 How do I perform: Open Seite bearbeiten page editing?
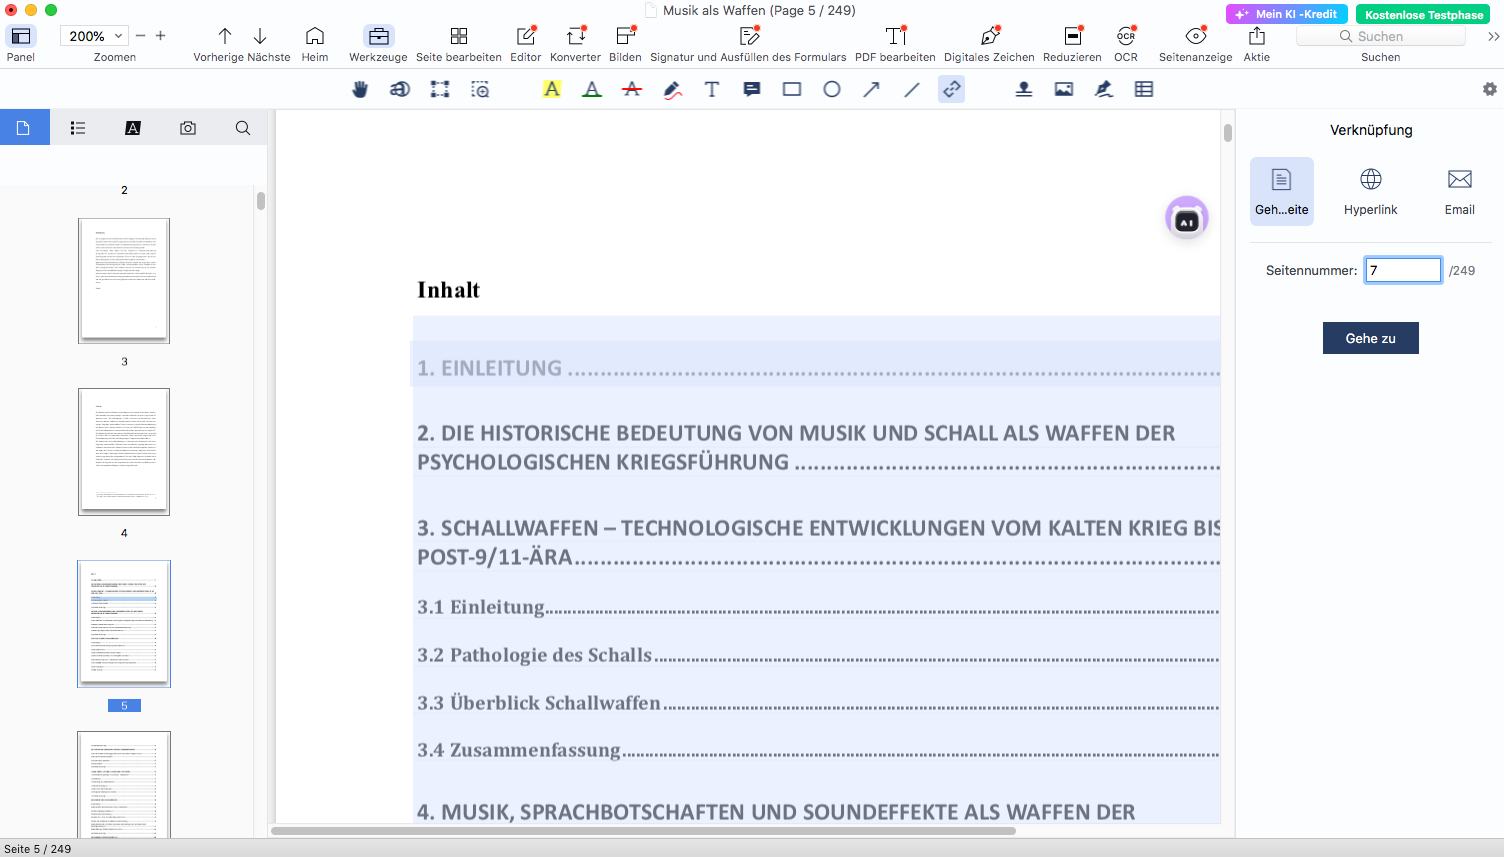[459, 36]
